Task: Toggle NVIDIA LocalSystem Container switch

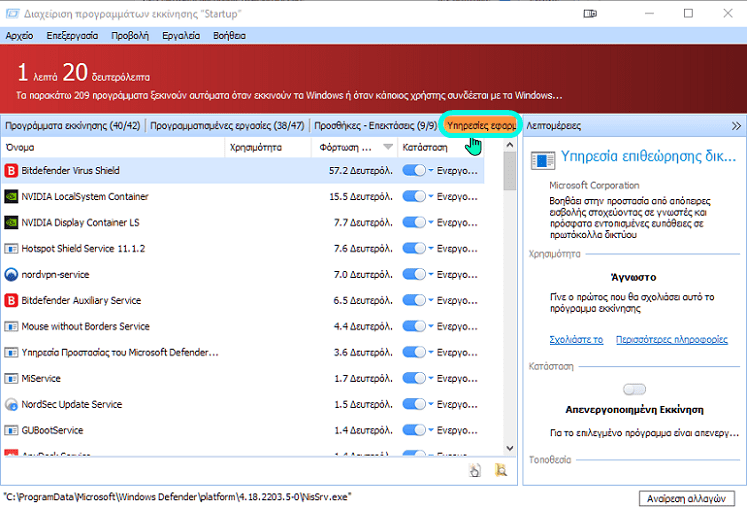Action: click(x=414, y=196)
